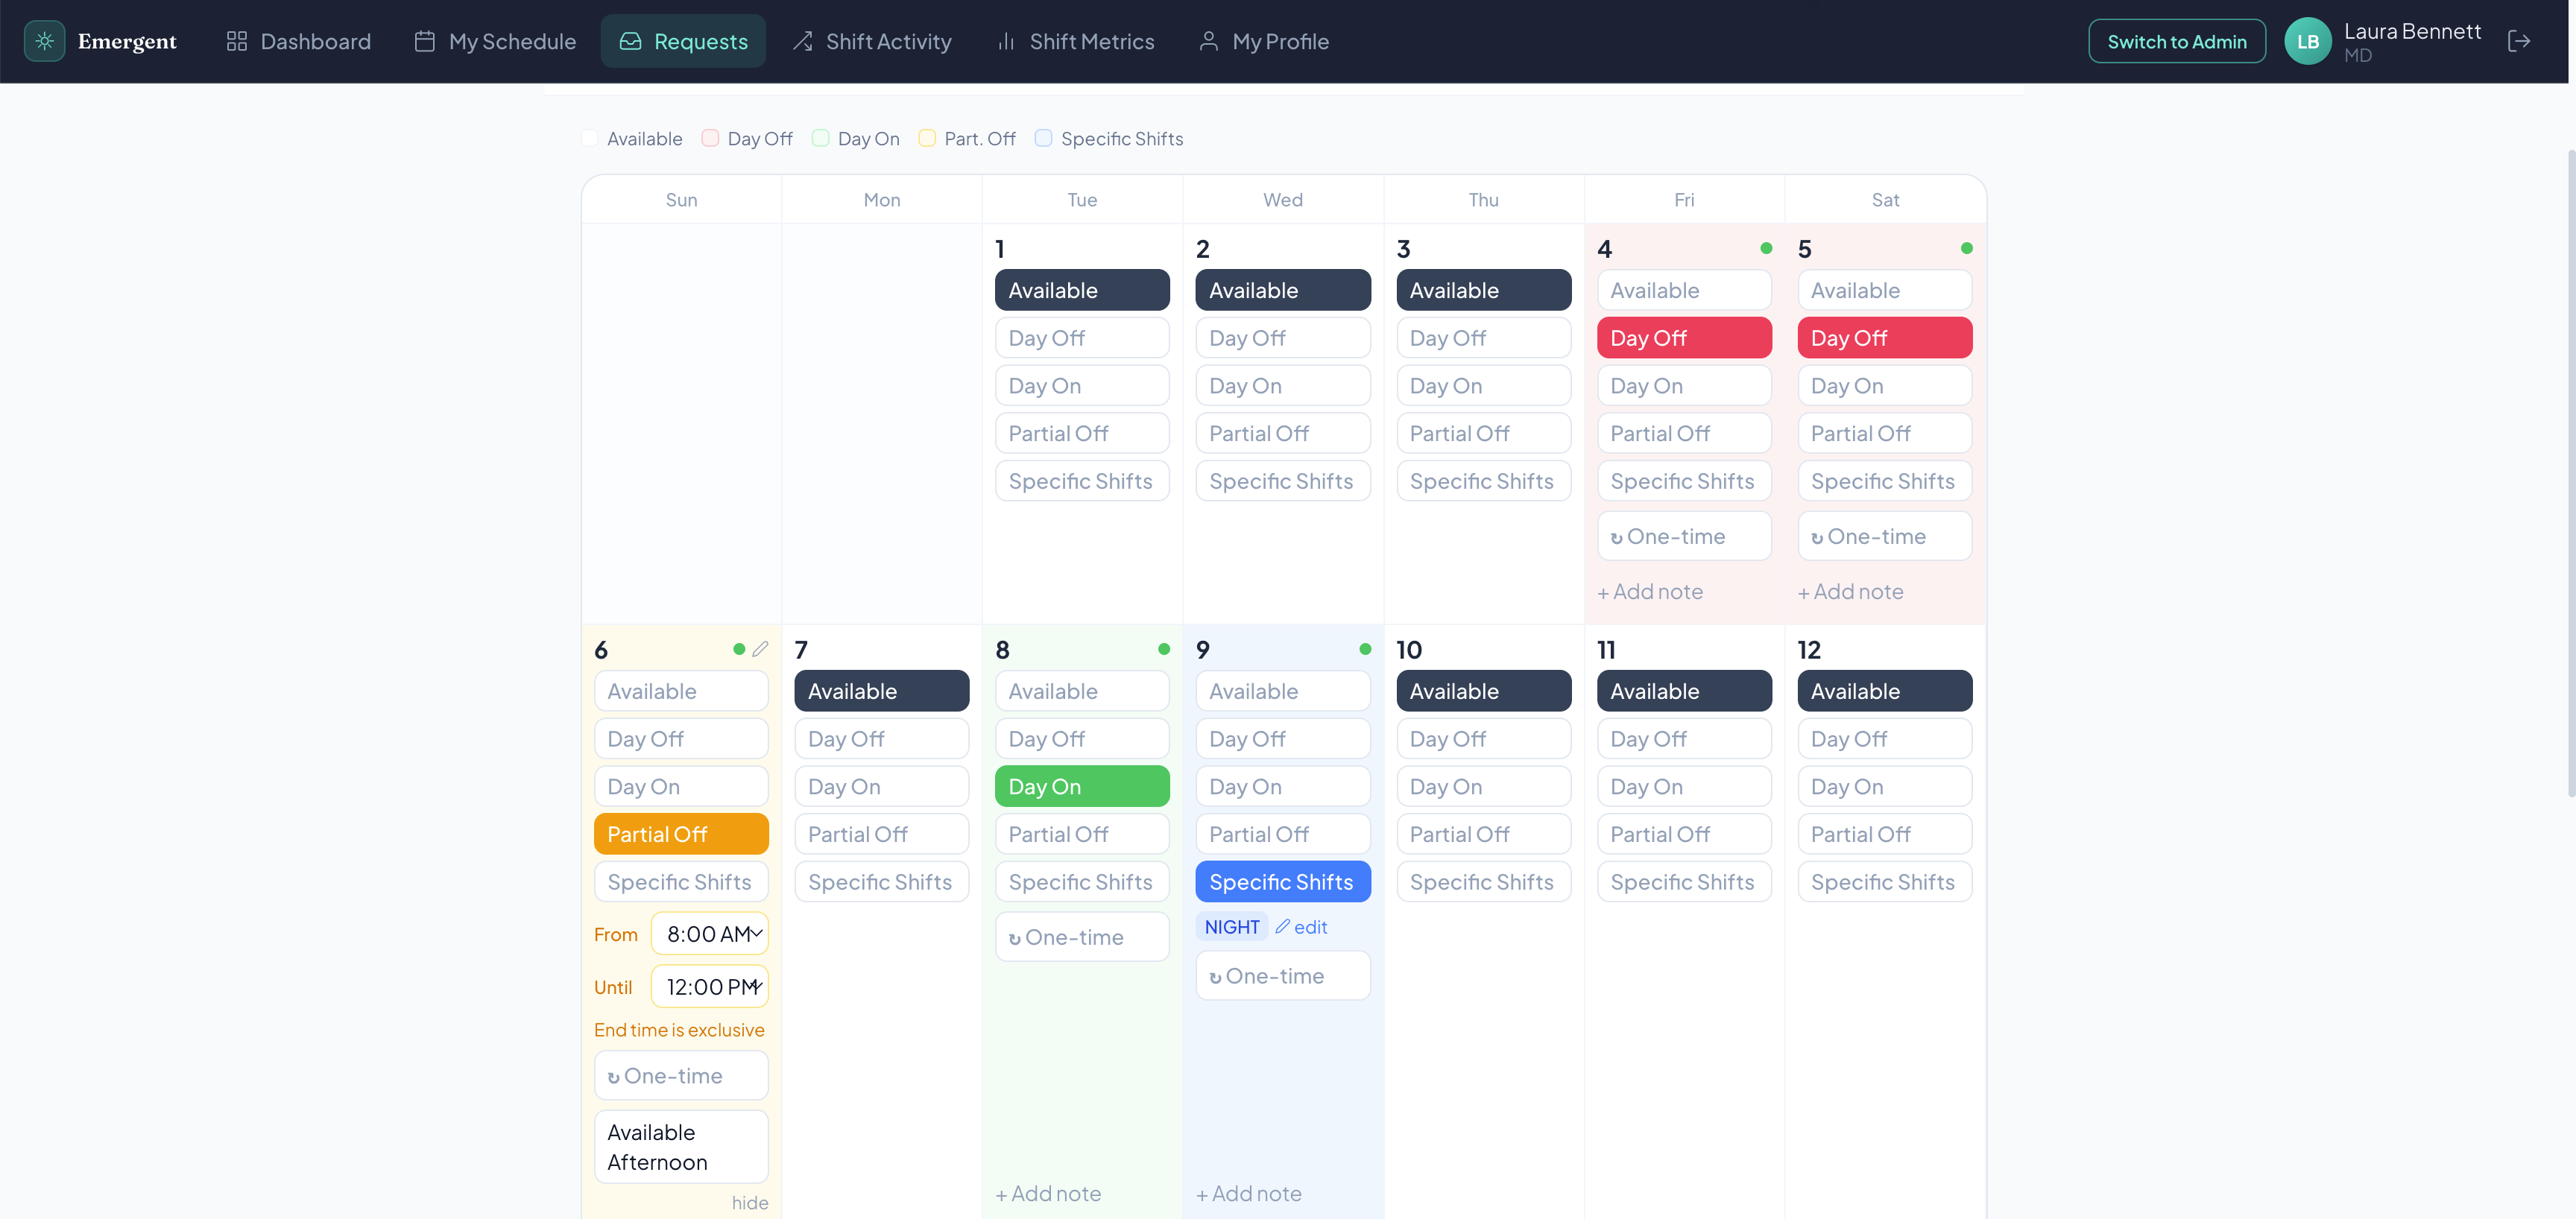This screenshot has width=2576, height=1219.
Task: Click the green status dot on day 4
Action: 1766,248
